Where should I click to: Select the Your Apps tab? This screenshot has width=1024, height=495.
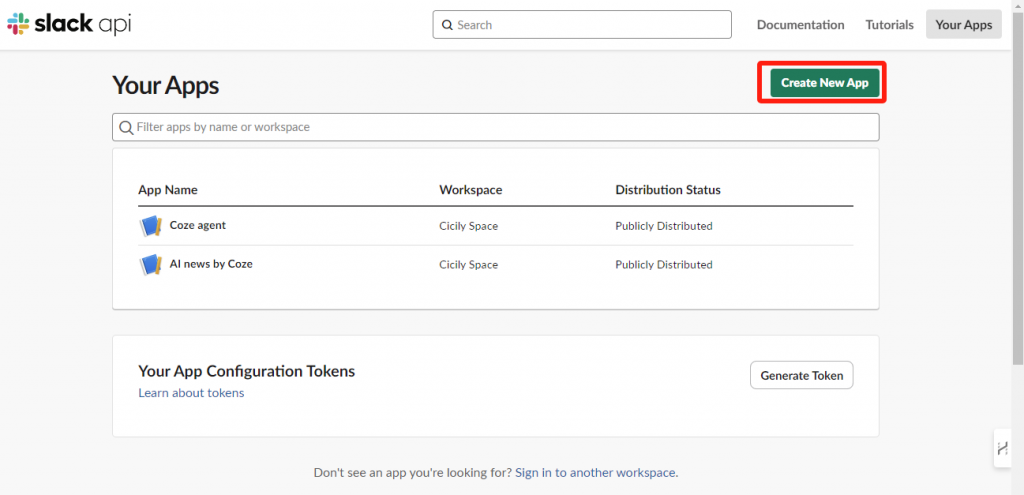point(963,25)
